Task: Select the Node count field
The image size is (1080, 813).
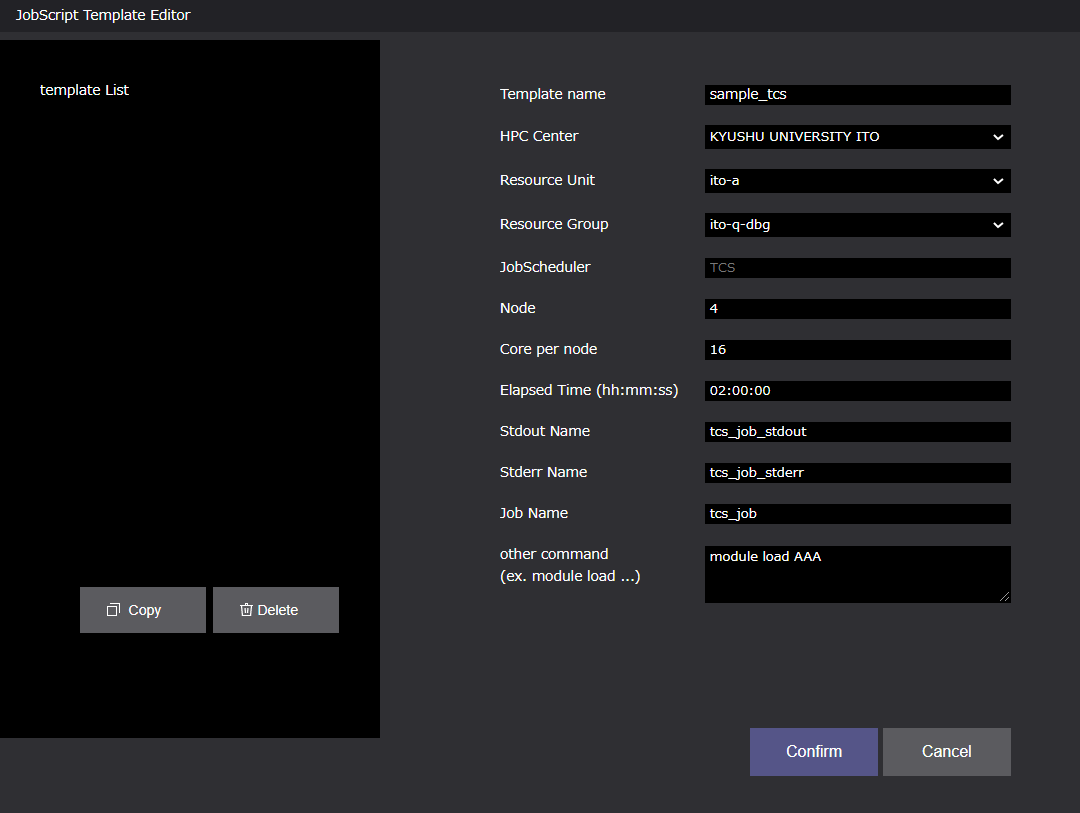Action: pyautogui.click(x=857, y=309)
